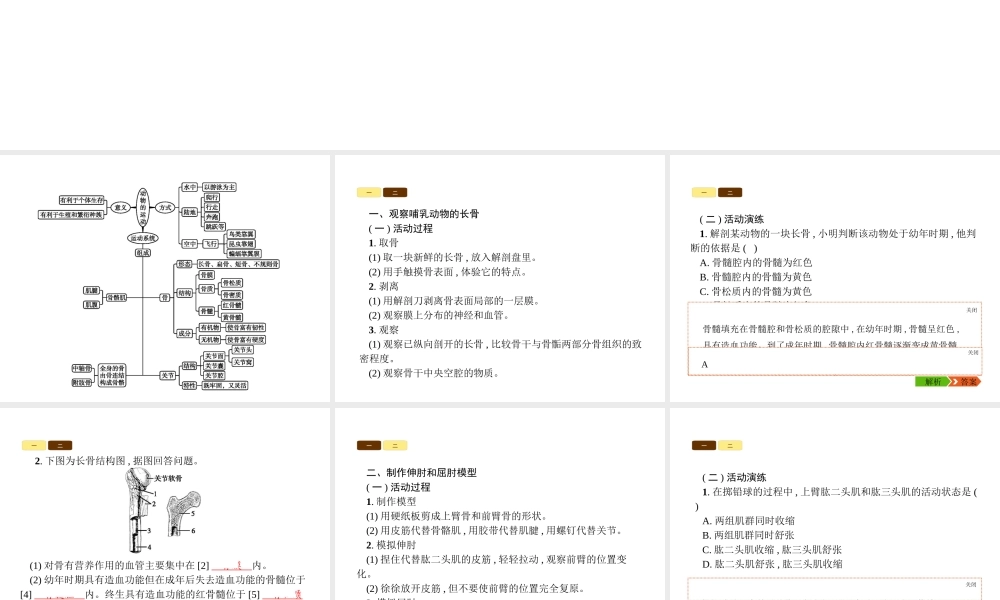Click heading 二、制作伸肘和屈肘模型
The height and width of the screenshot is (600, 1000).
422,472
